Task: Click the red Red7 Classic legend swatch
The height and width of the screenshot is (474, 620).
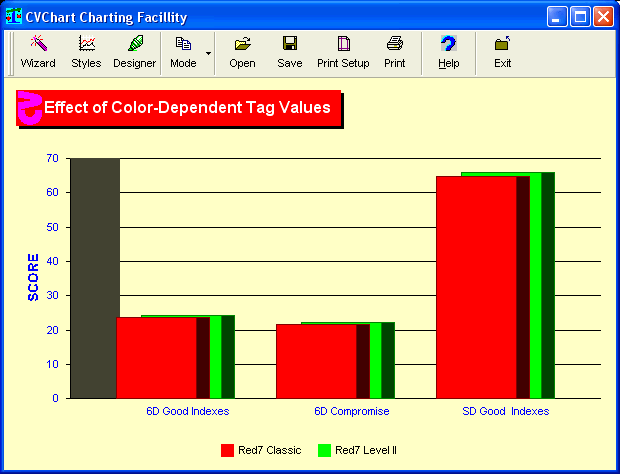Action: click(x=227, y=450)
